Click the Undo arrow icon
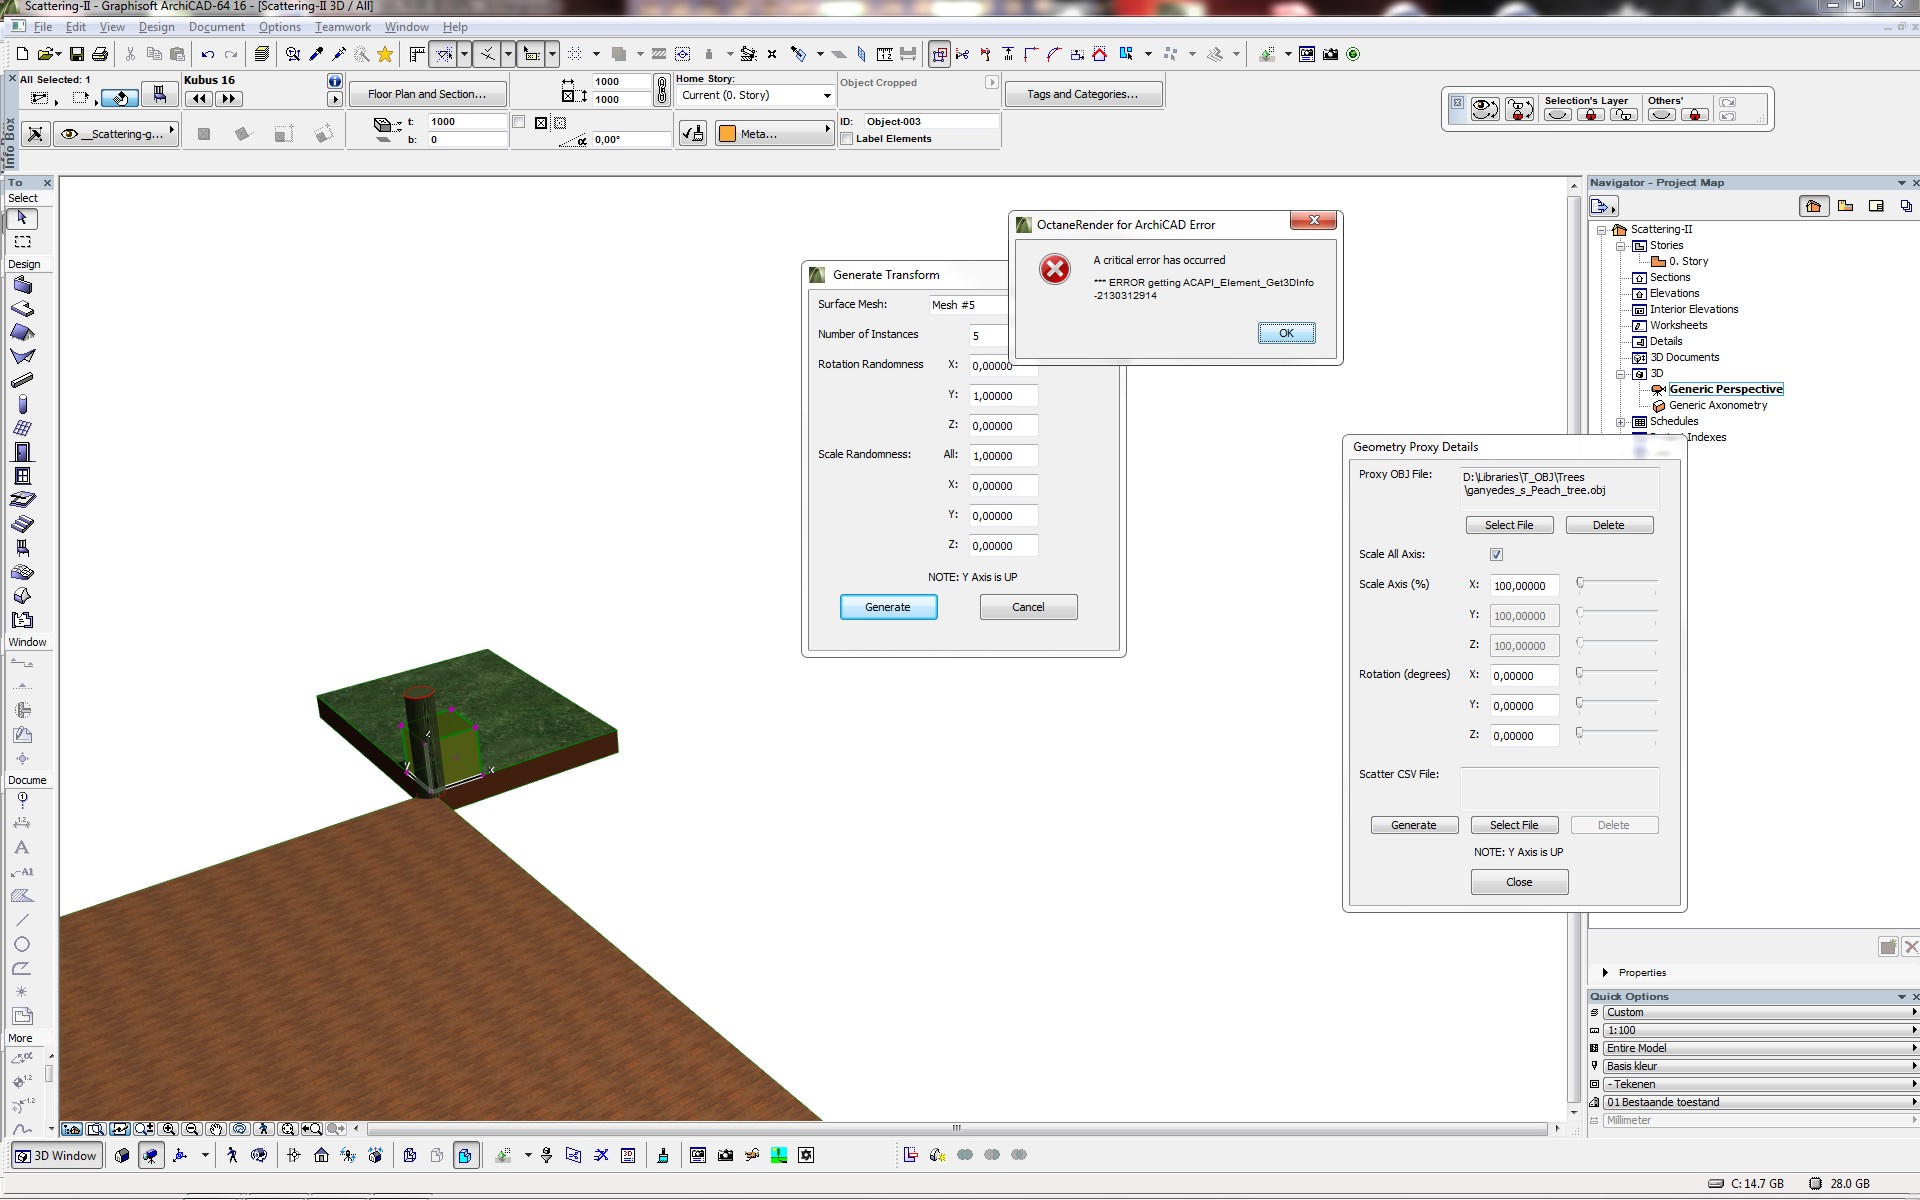 tap(207, 54)
